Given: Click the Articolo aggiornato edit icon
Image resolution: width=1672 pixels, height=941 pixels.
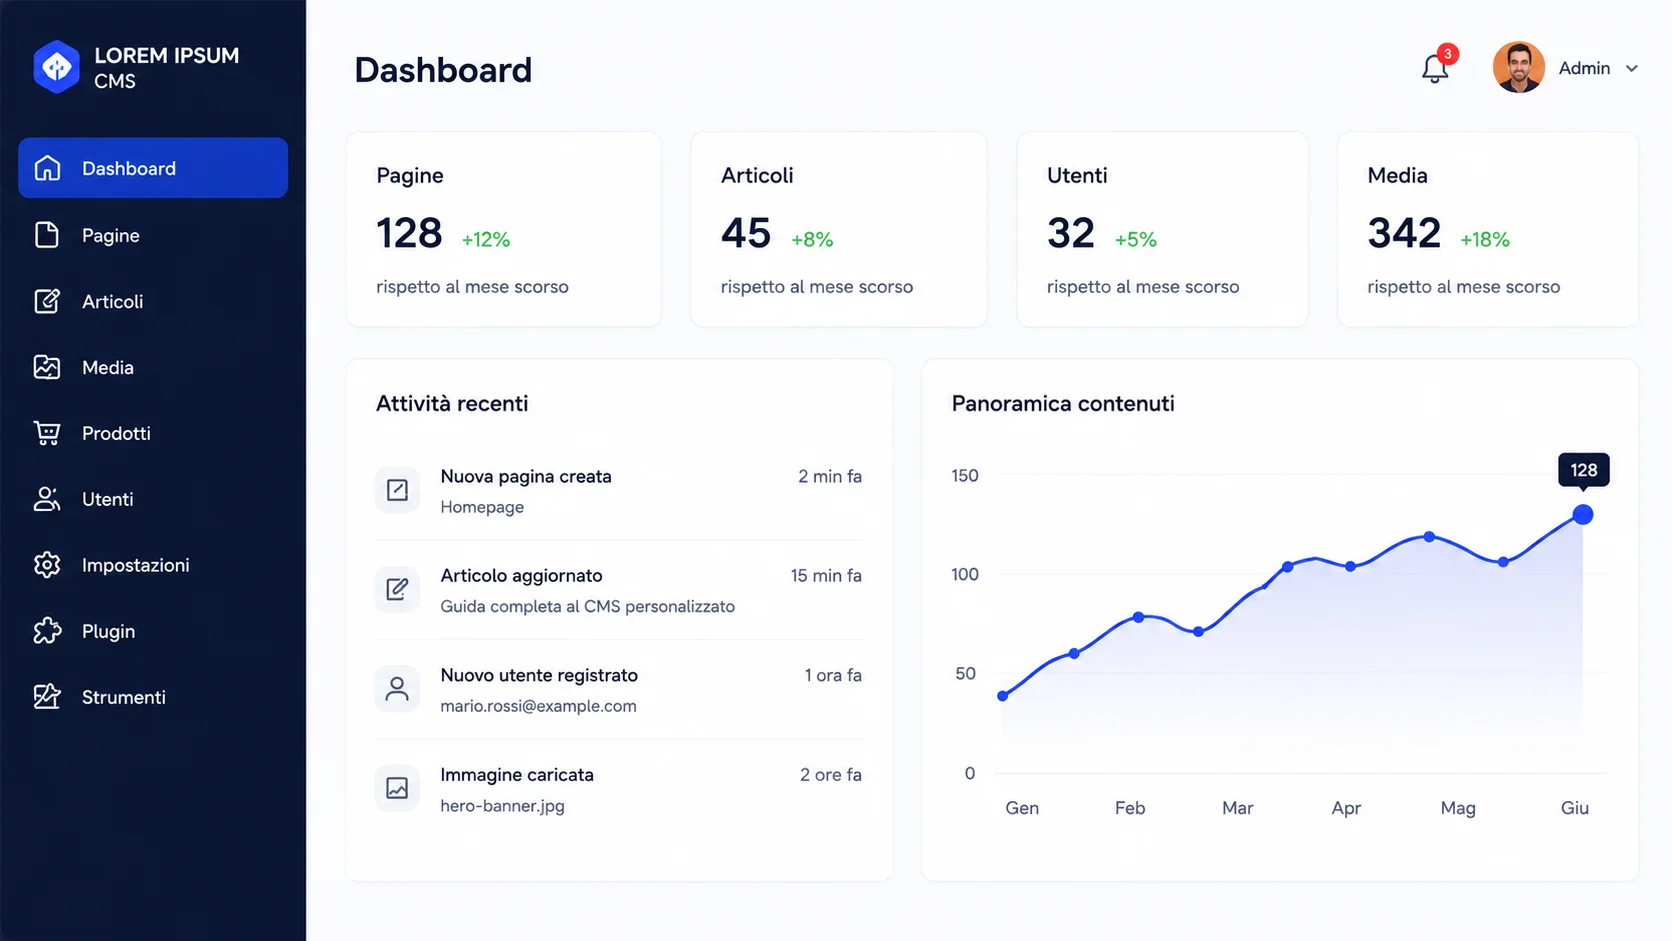Looking at the screenshot, I should click(x=397, y=589).
